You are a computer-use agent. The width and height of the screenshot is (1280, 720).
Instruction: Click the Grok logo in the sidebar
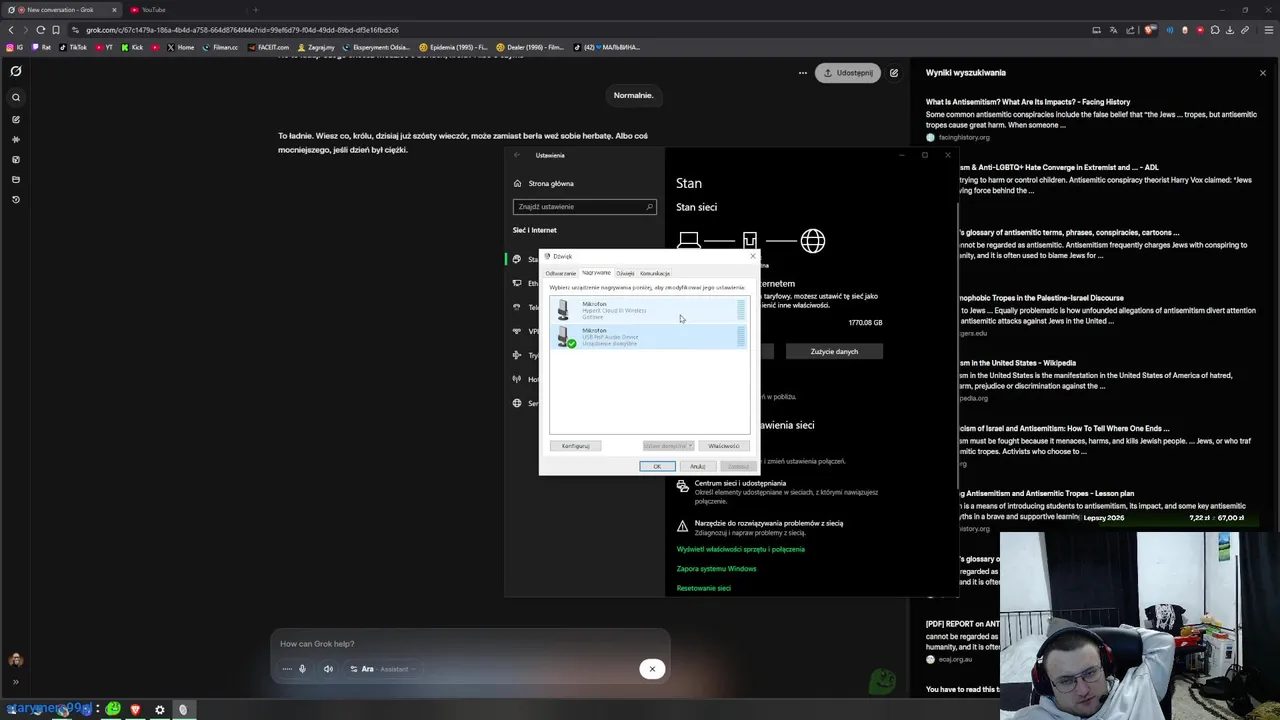[x=16, y=71]
